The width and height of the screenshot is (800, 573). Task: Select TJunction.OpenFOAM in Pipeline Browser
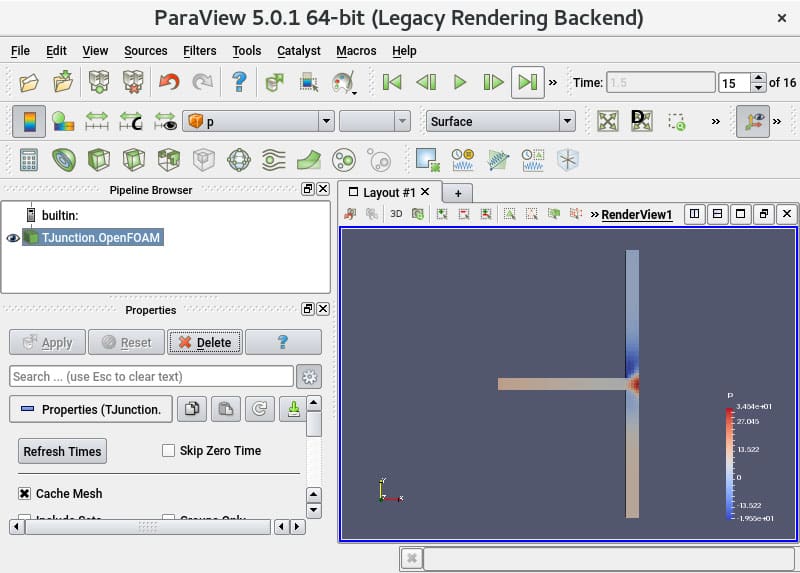(x=101, y=238)
